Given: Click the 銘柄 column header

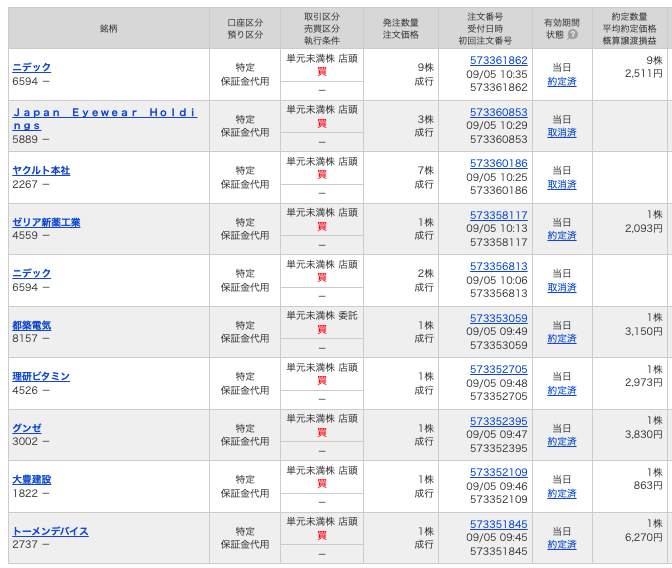Looking at the screenshot, I should 109,28.
